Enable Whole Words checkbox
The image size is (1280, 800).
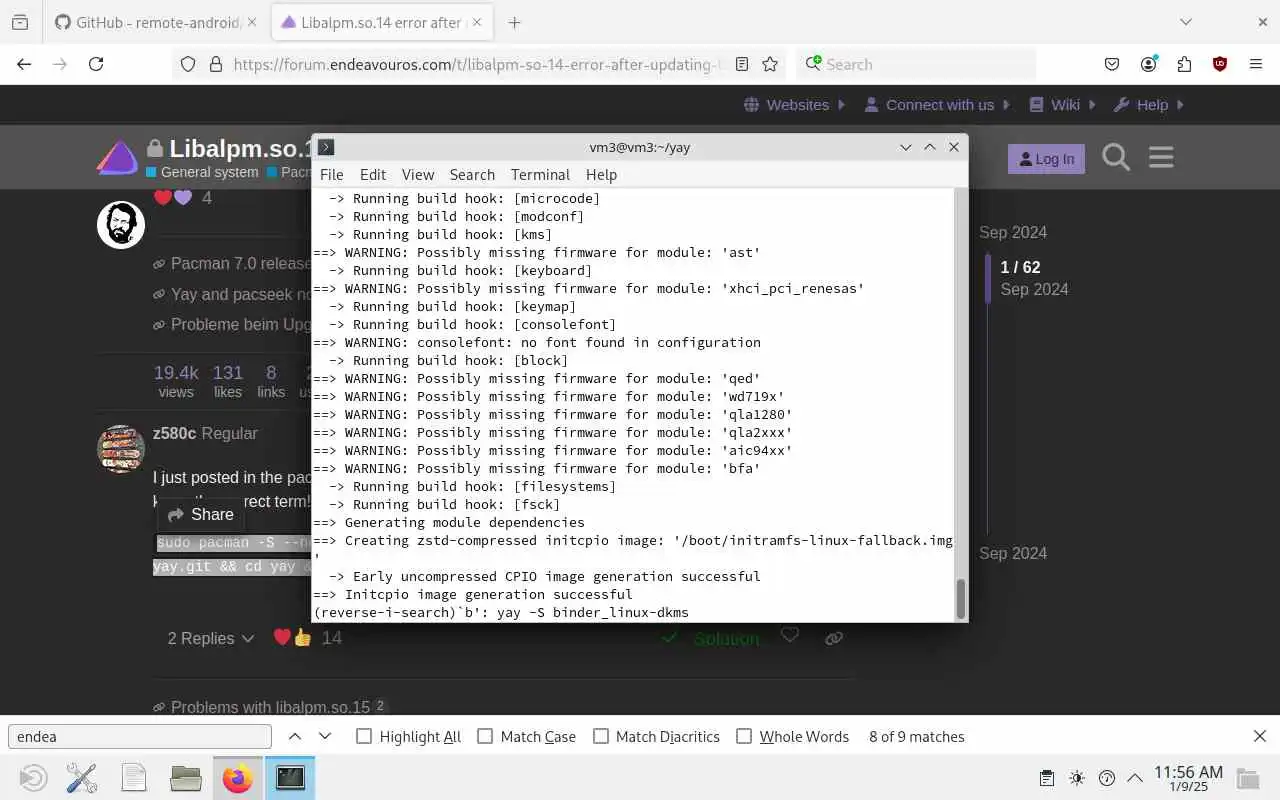click(744, 736)
